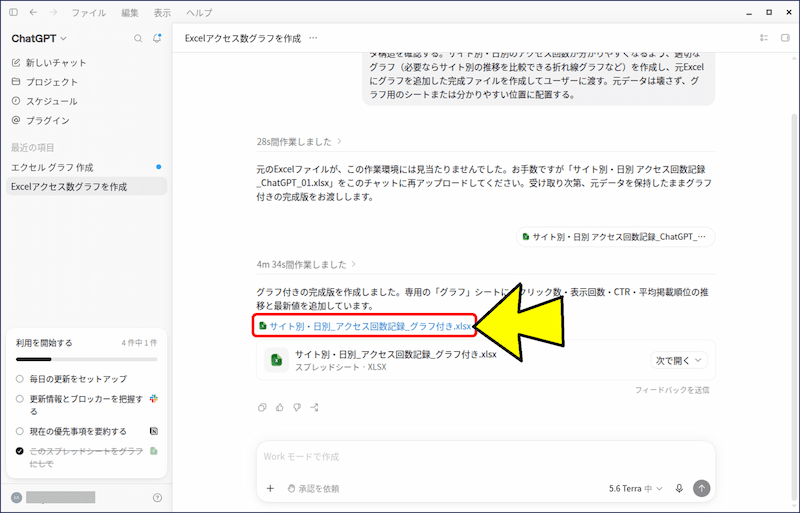Click the 最近の項目 heading
Image resolution: width=800 pixels, height=513 pixels.
pos(33,148)
